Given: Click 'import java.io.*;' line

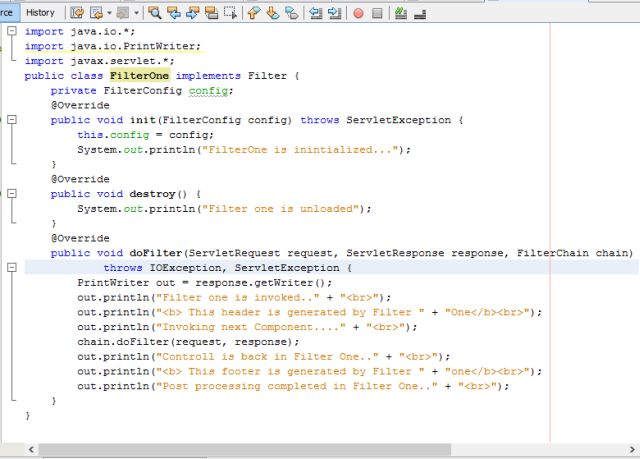Looking at the screenshot, I should (x=80, y=31).
